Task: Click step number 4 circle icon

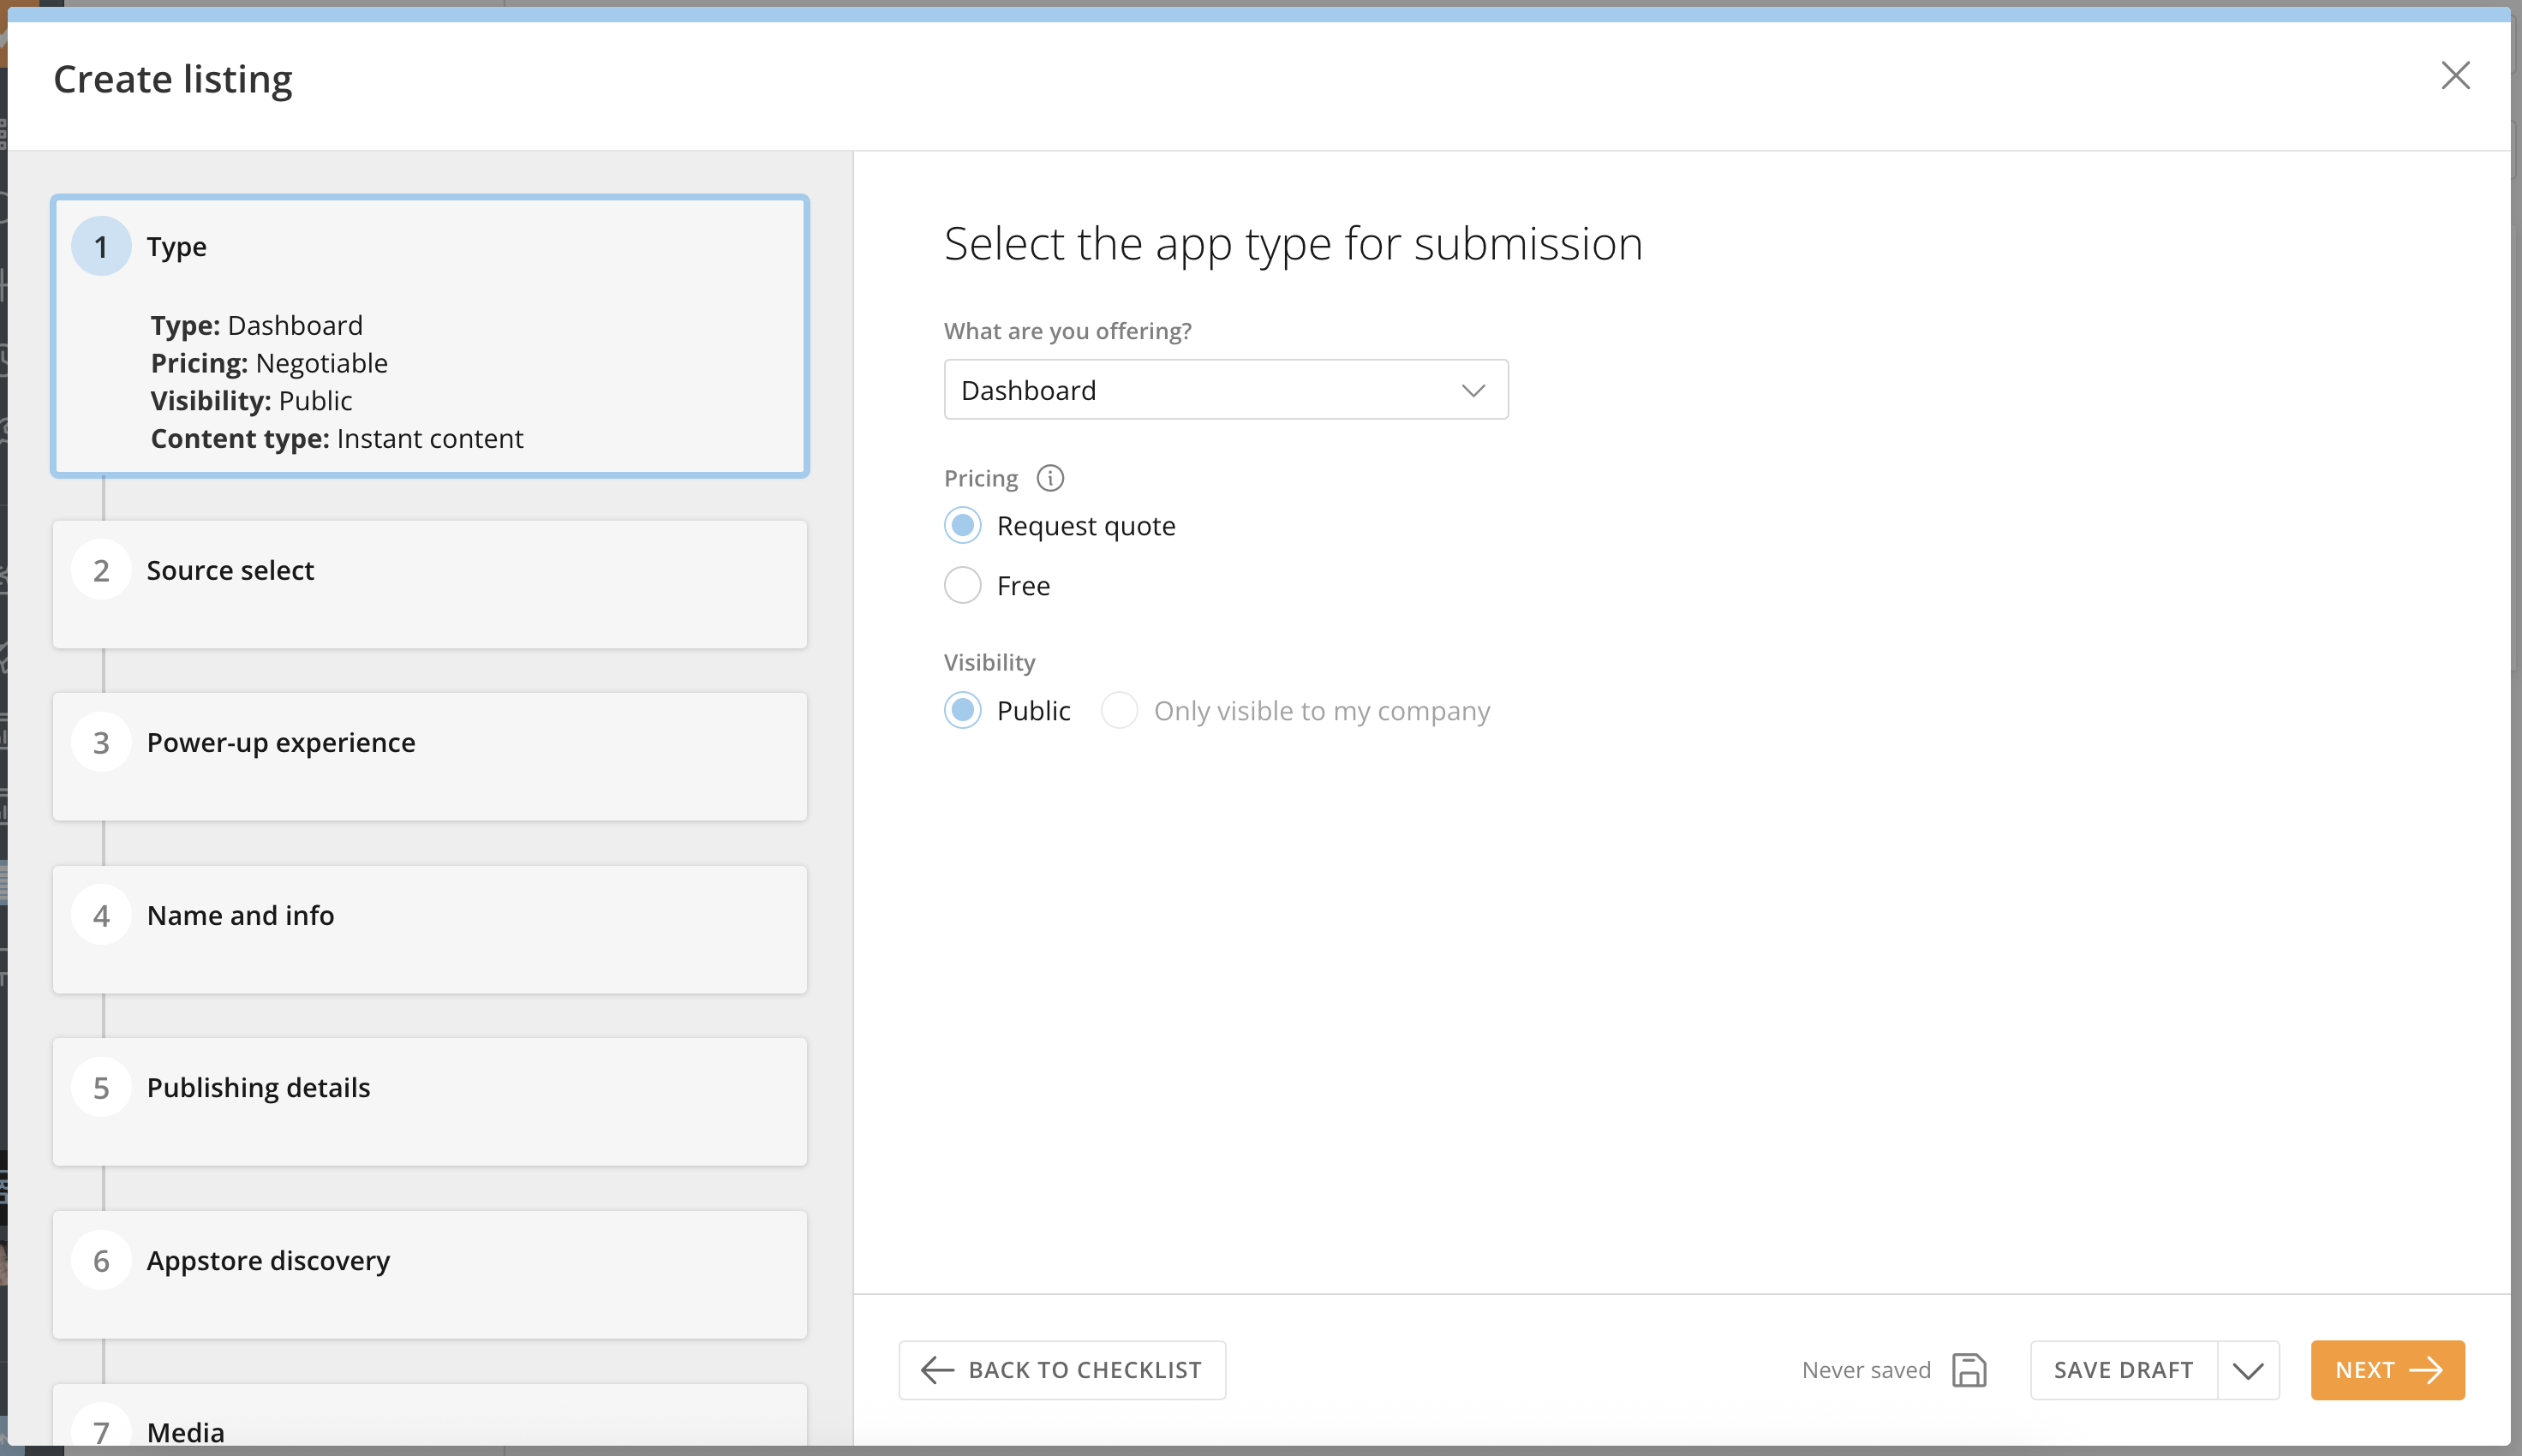Action: pos(101,916)
